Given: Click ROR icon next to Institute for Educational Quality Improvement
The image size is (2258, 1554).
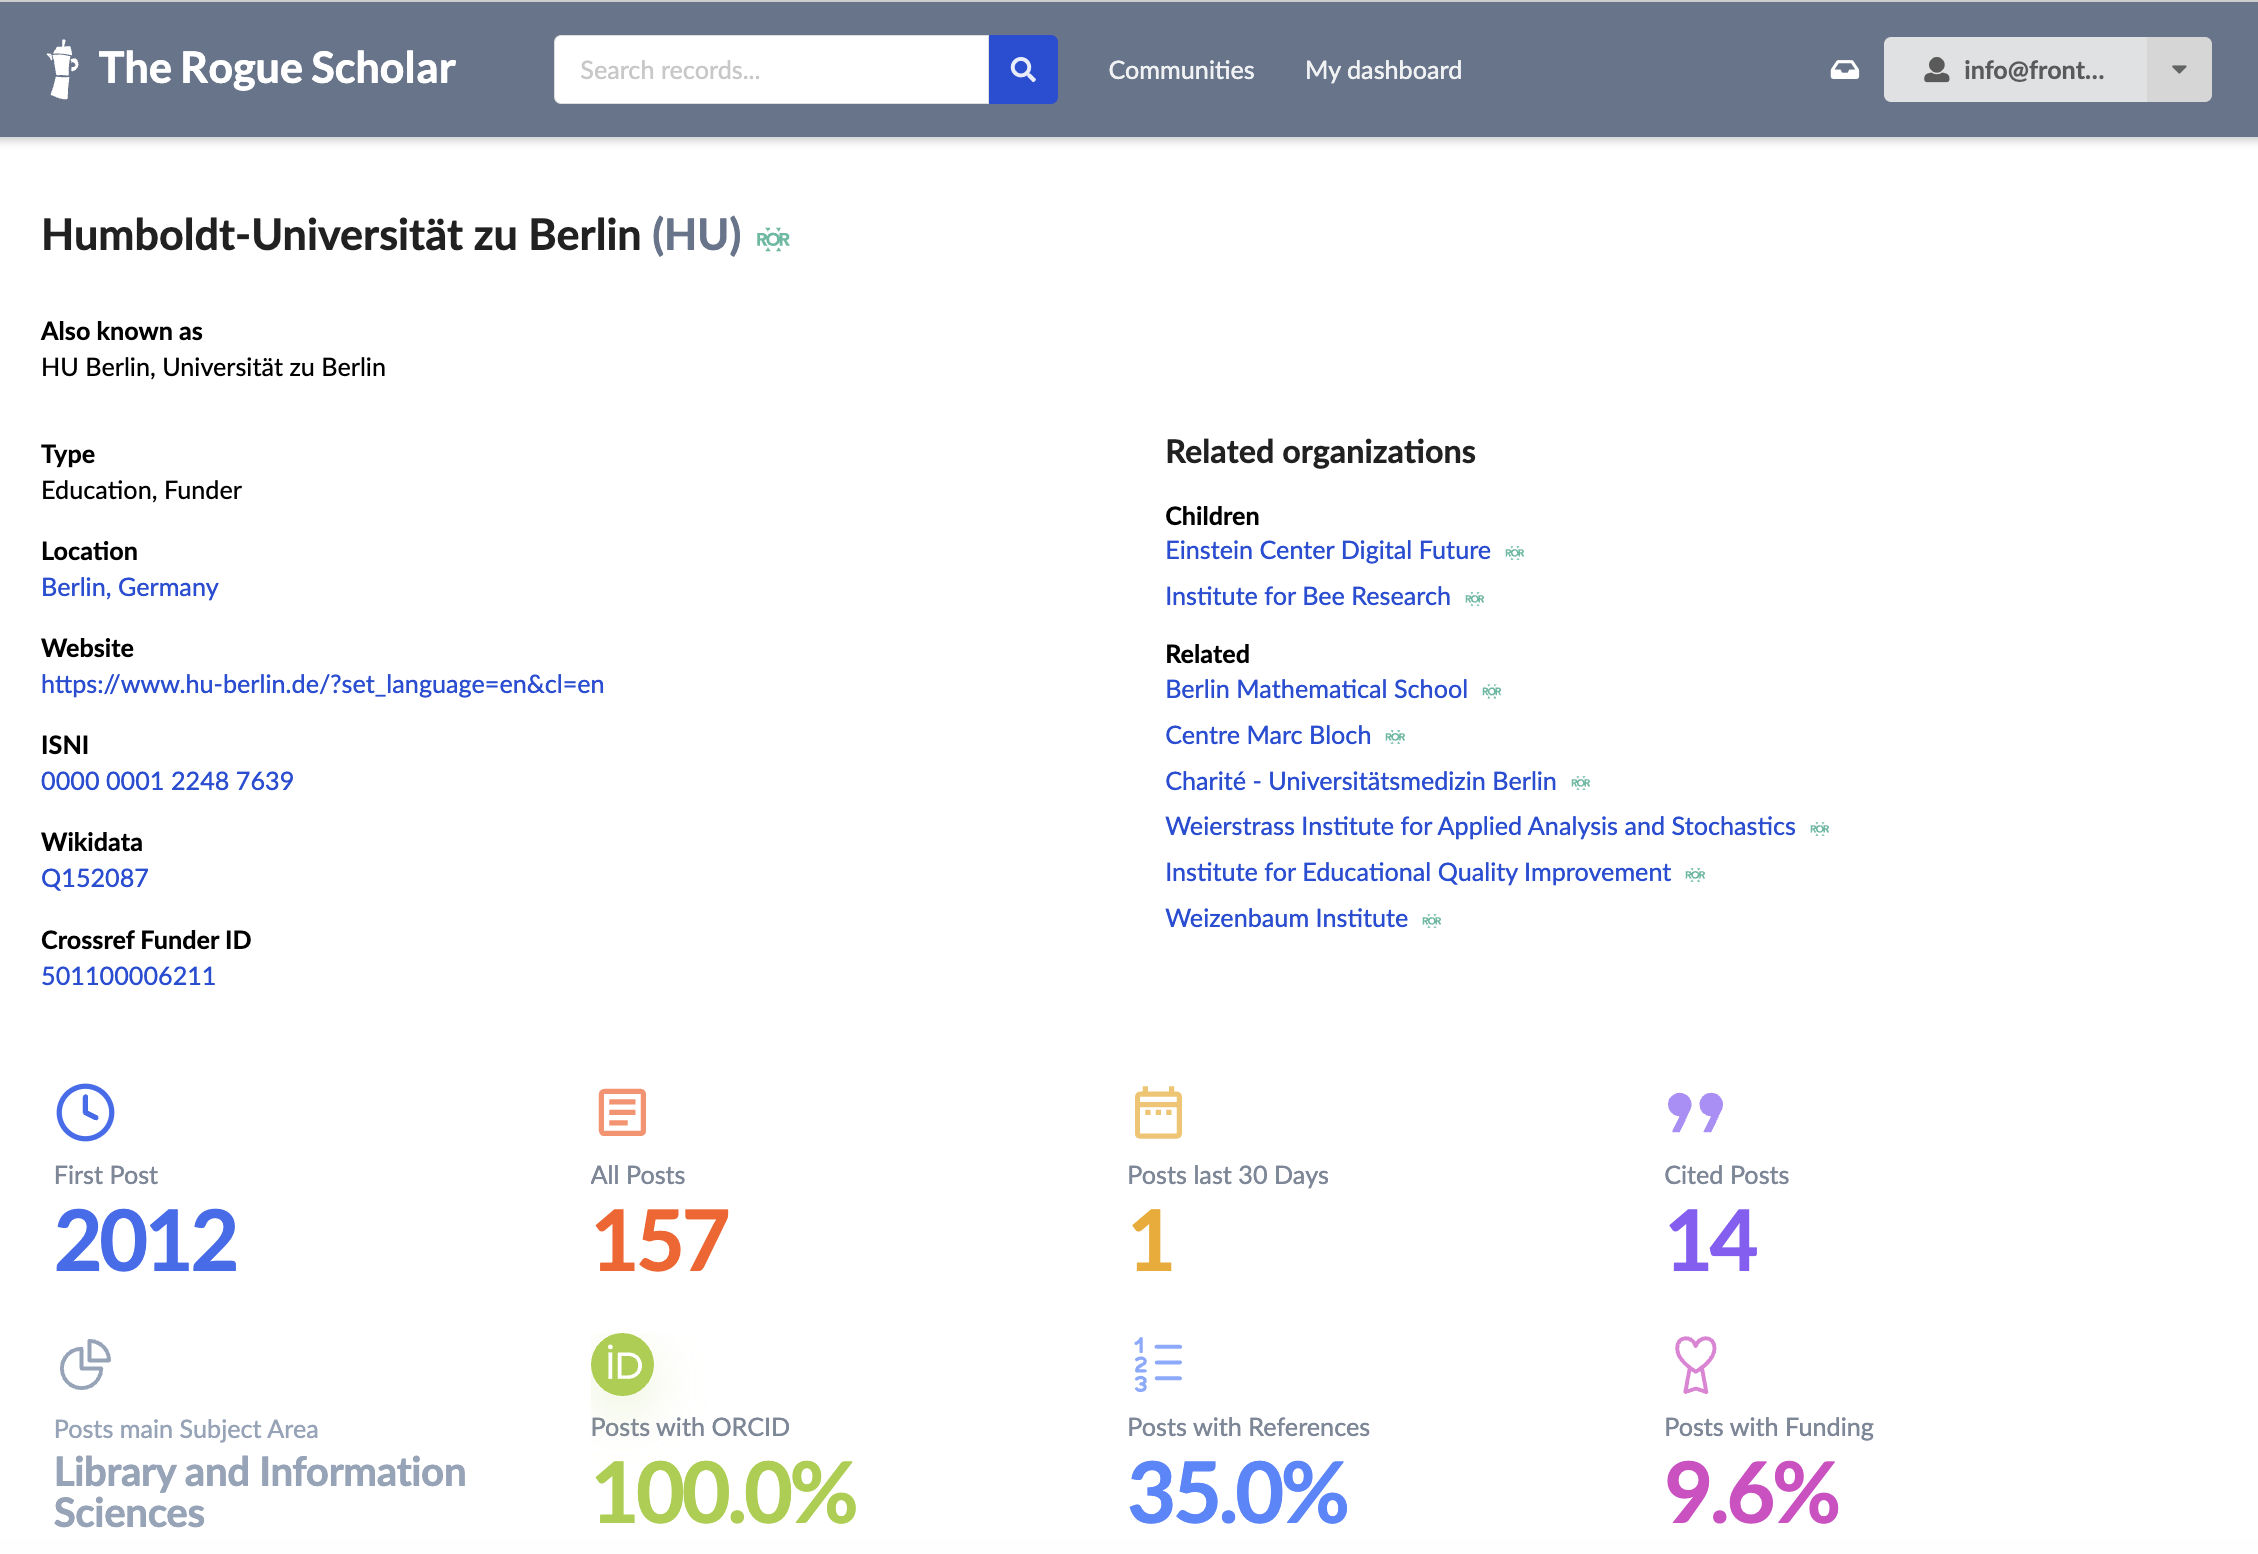Looking at the screenshot, I should pyautogui.click(x=1696, y=875).
